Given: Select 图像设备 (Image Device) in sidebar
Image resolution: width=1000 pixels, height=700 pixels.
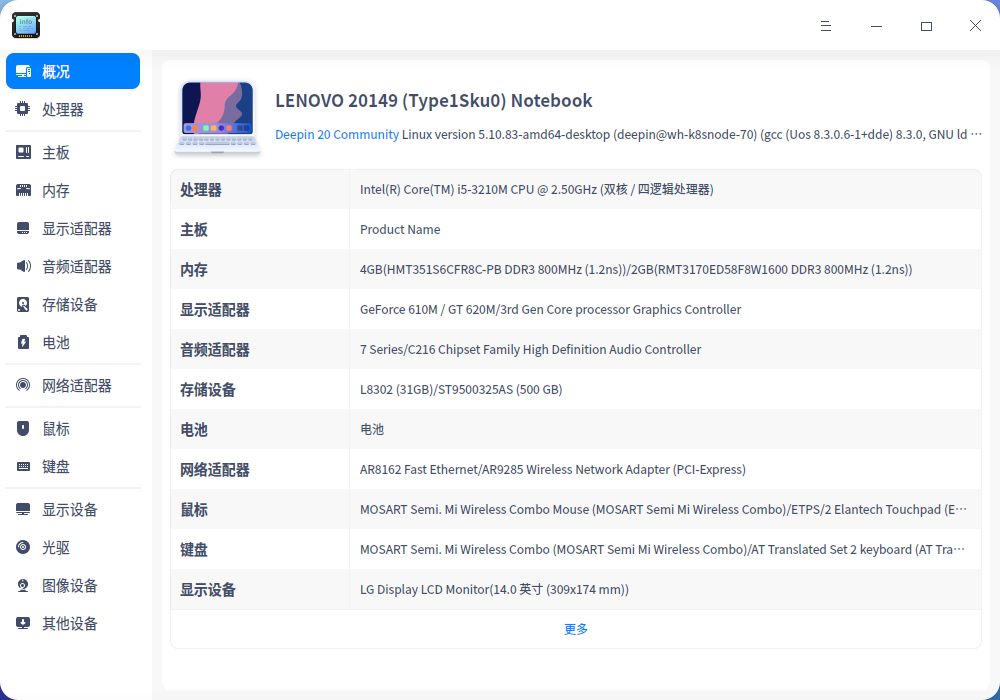Looking at the screenshot, I should tap(56, 585).
